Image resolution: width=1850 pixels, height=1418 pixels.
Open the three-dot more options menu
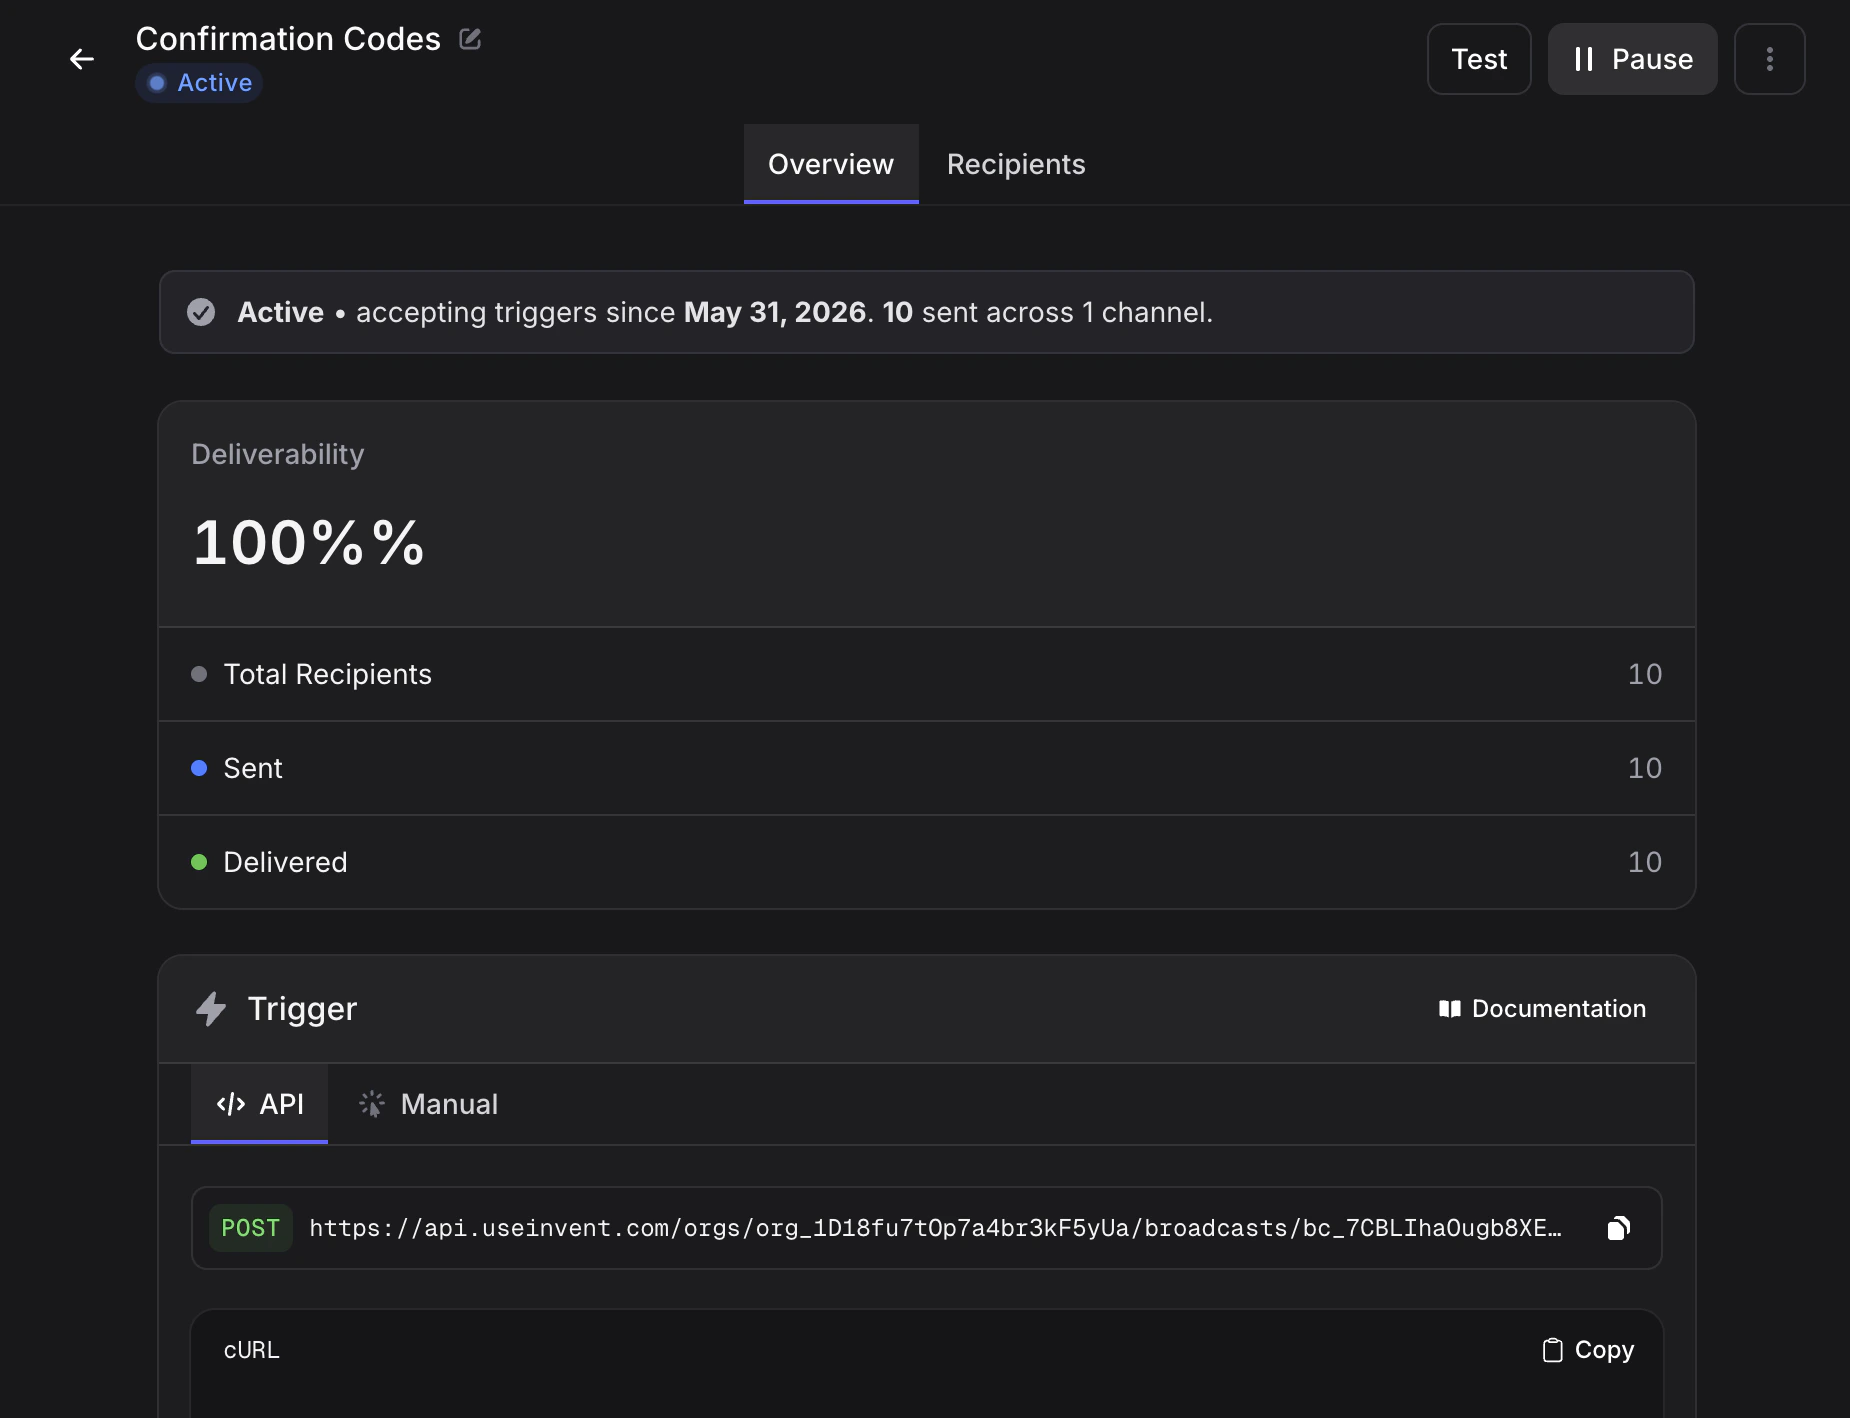[x=1769, y=59]
